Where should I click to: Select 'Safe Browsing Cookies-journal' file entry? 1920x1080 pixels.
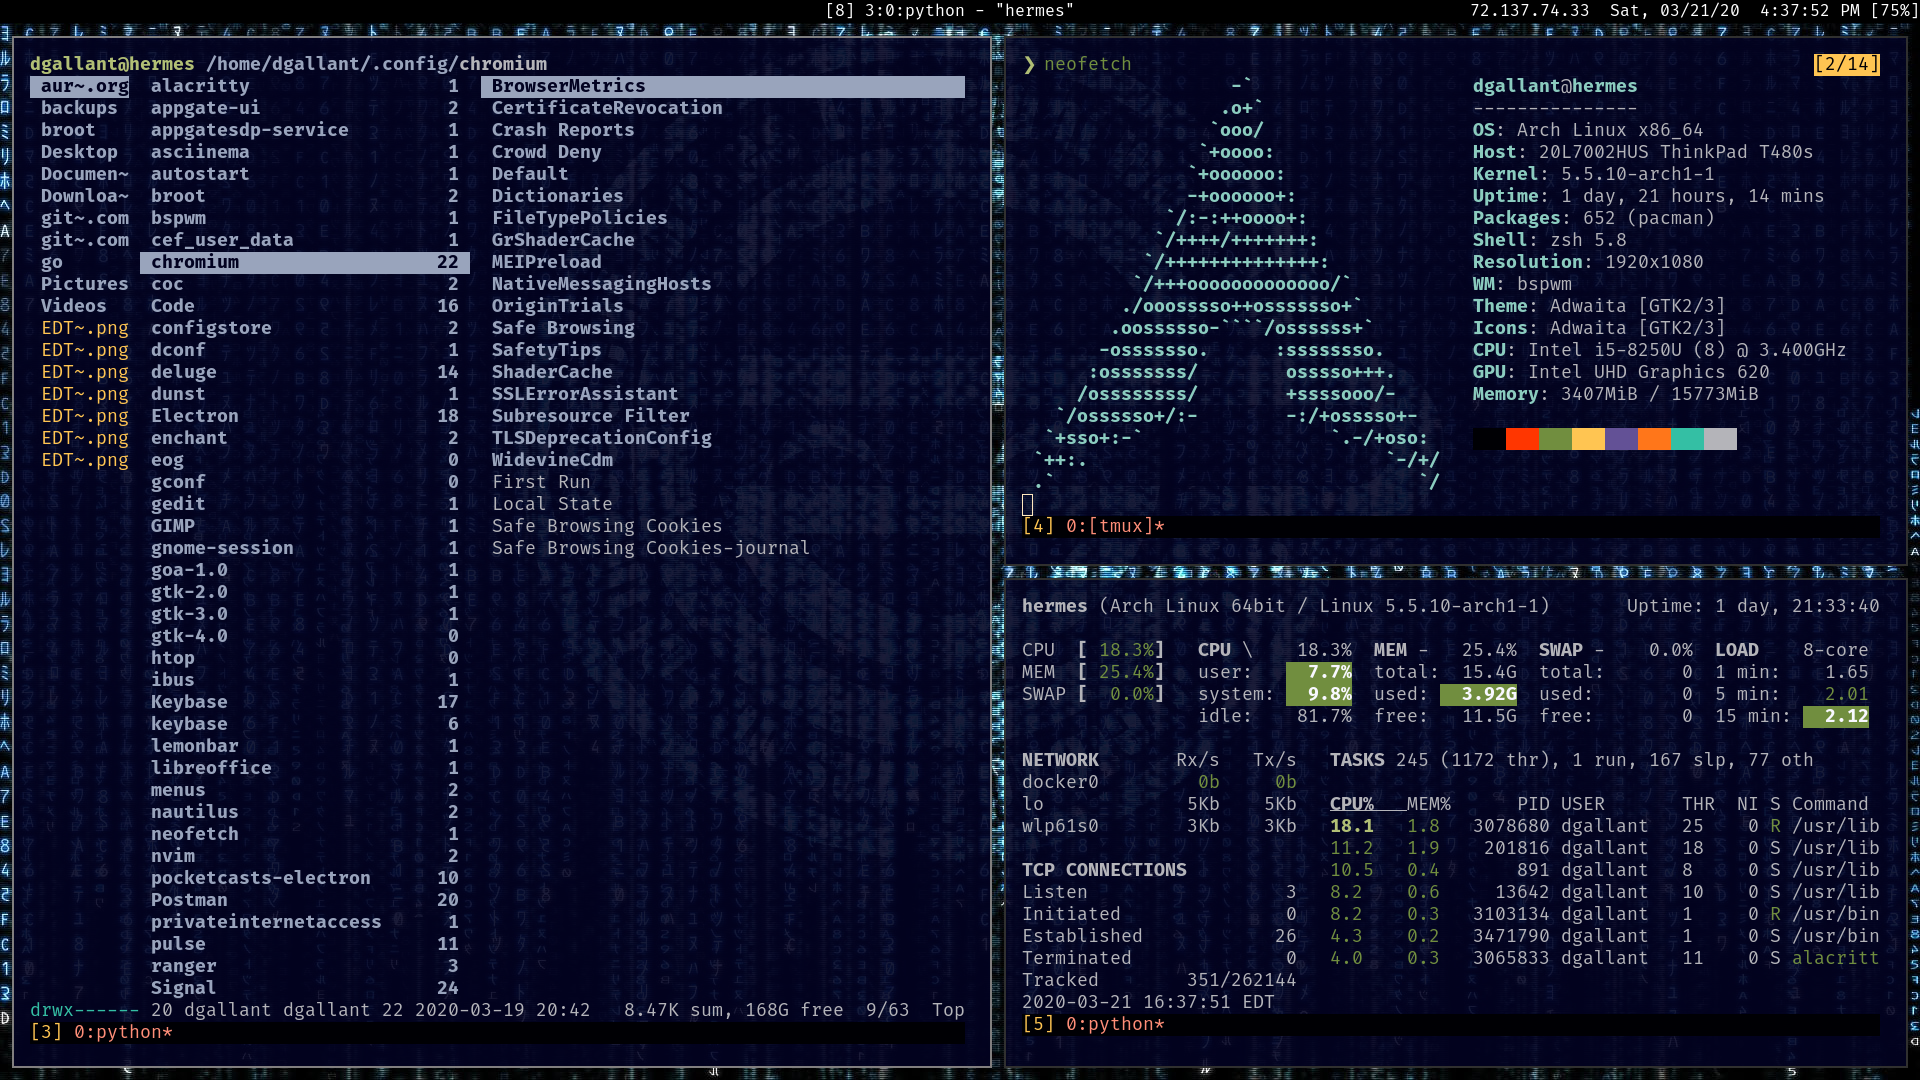coord(651,549)
